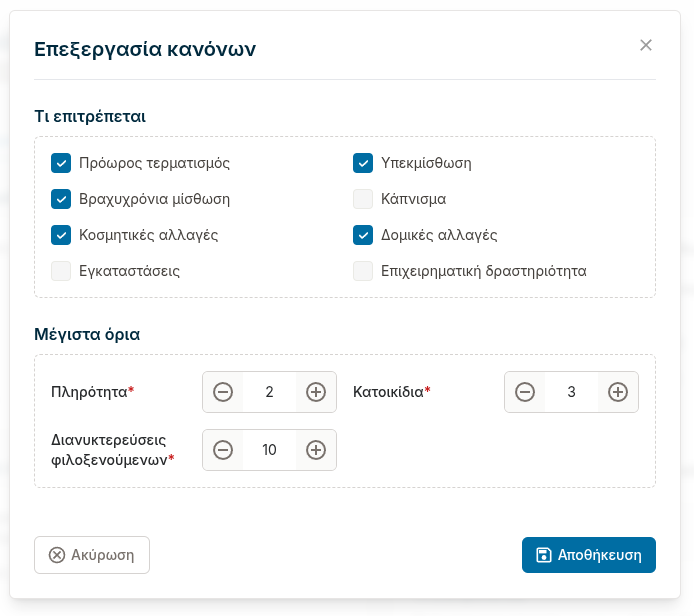This screenshot has width=694, height=616.
Task: Click the Αποθήκευση save button
Action: click(588, 555)
